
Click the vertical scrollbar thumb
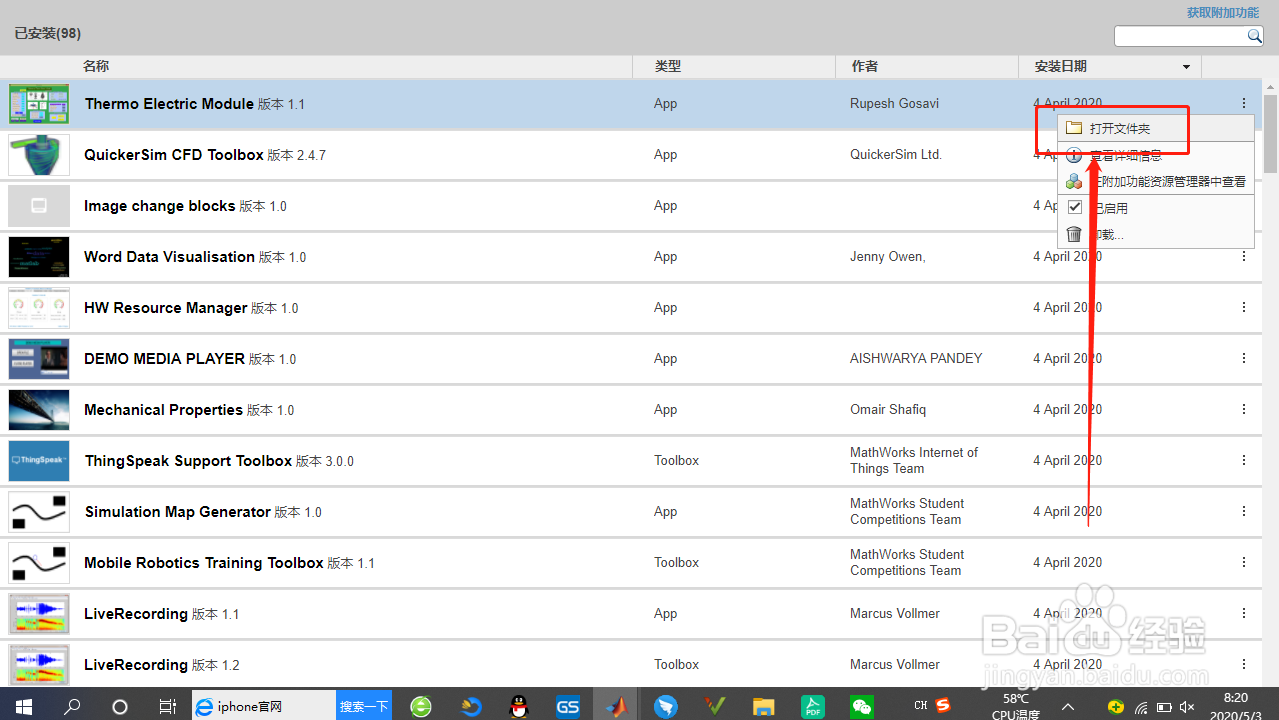point(1270,134)
